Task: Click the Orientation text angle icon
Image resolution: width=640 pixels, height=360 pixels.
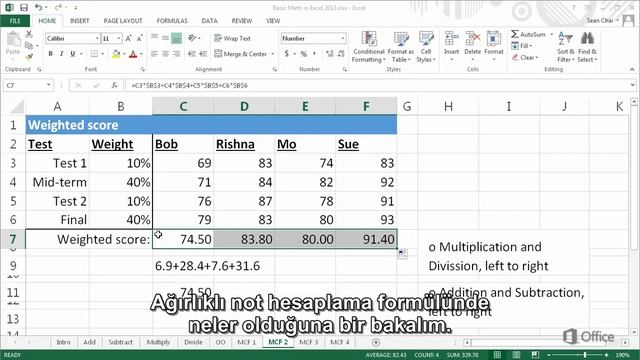Action: pos(192,38)
